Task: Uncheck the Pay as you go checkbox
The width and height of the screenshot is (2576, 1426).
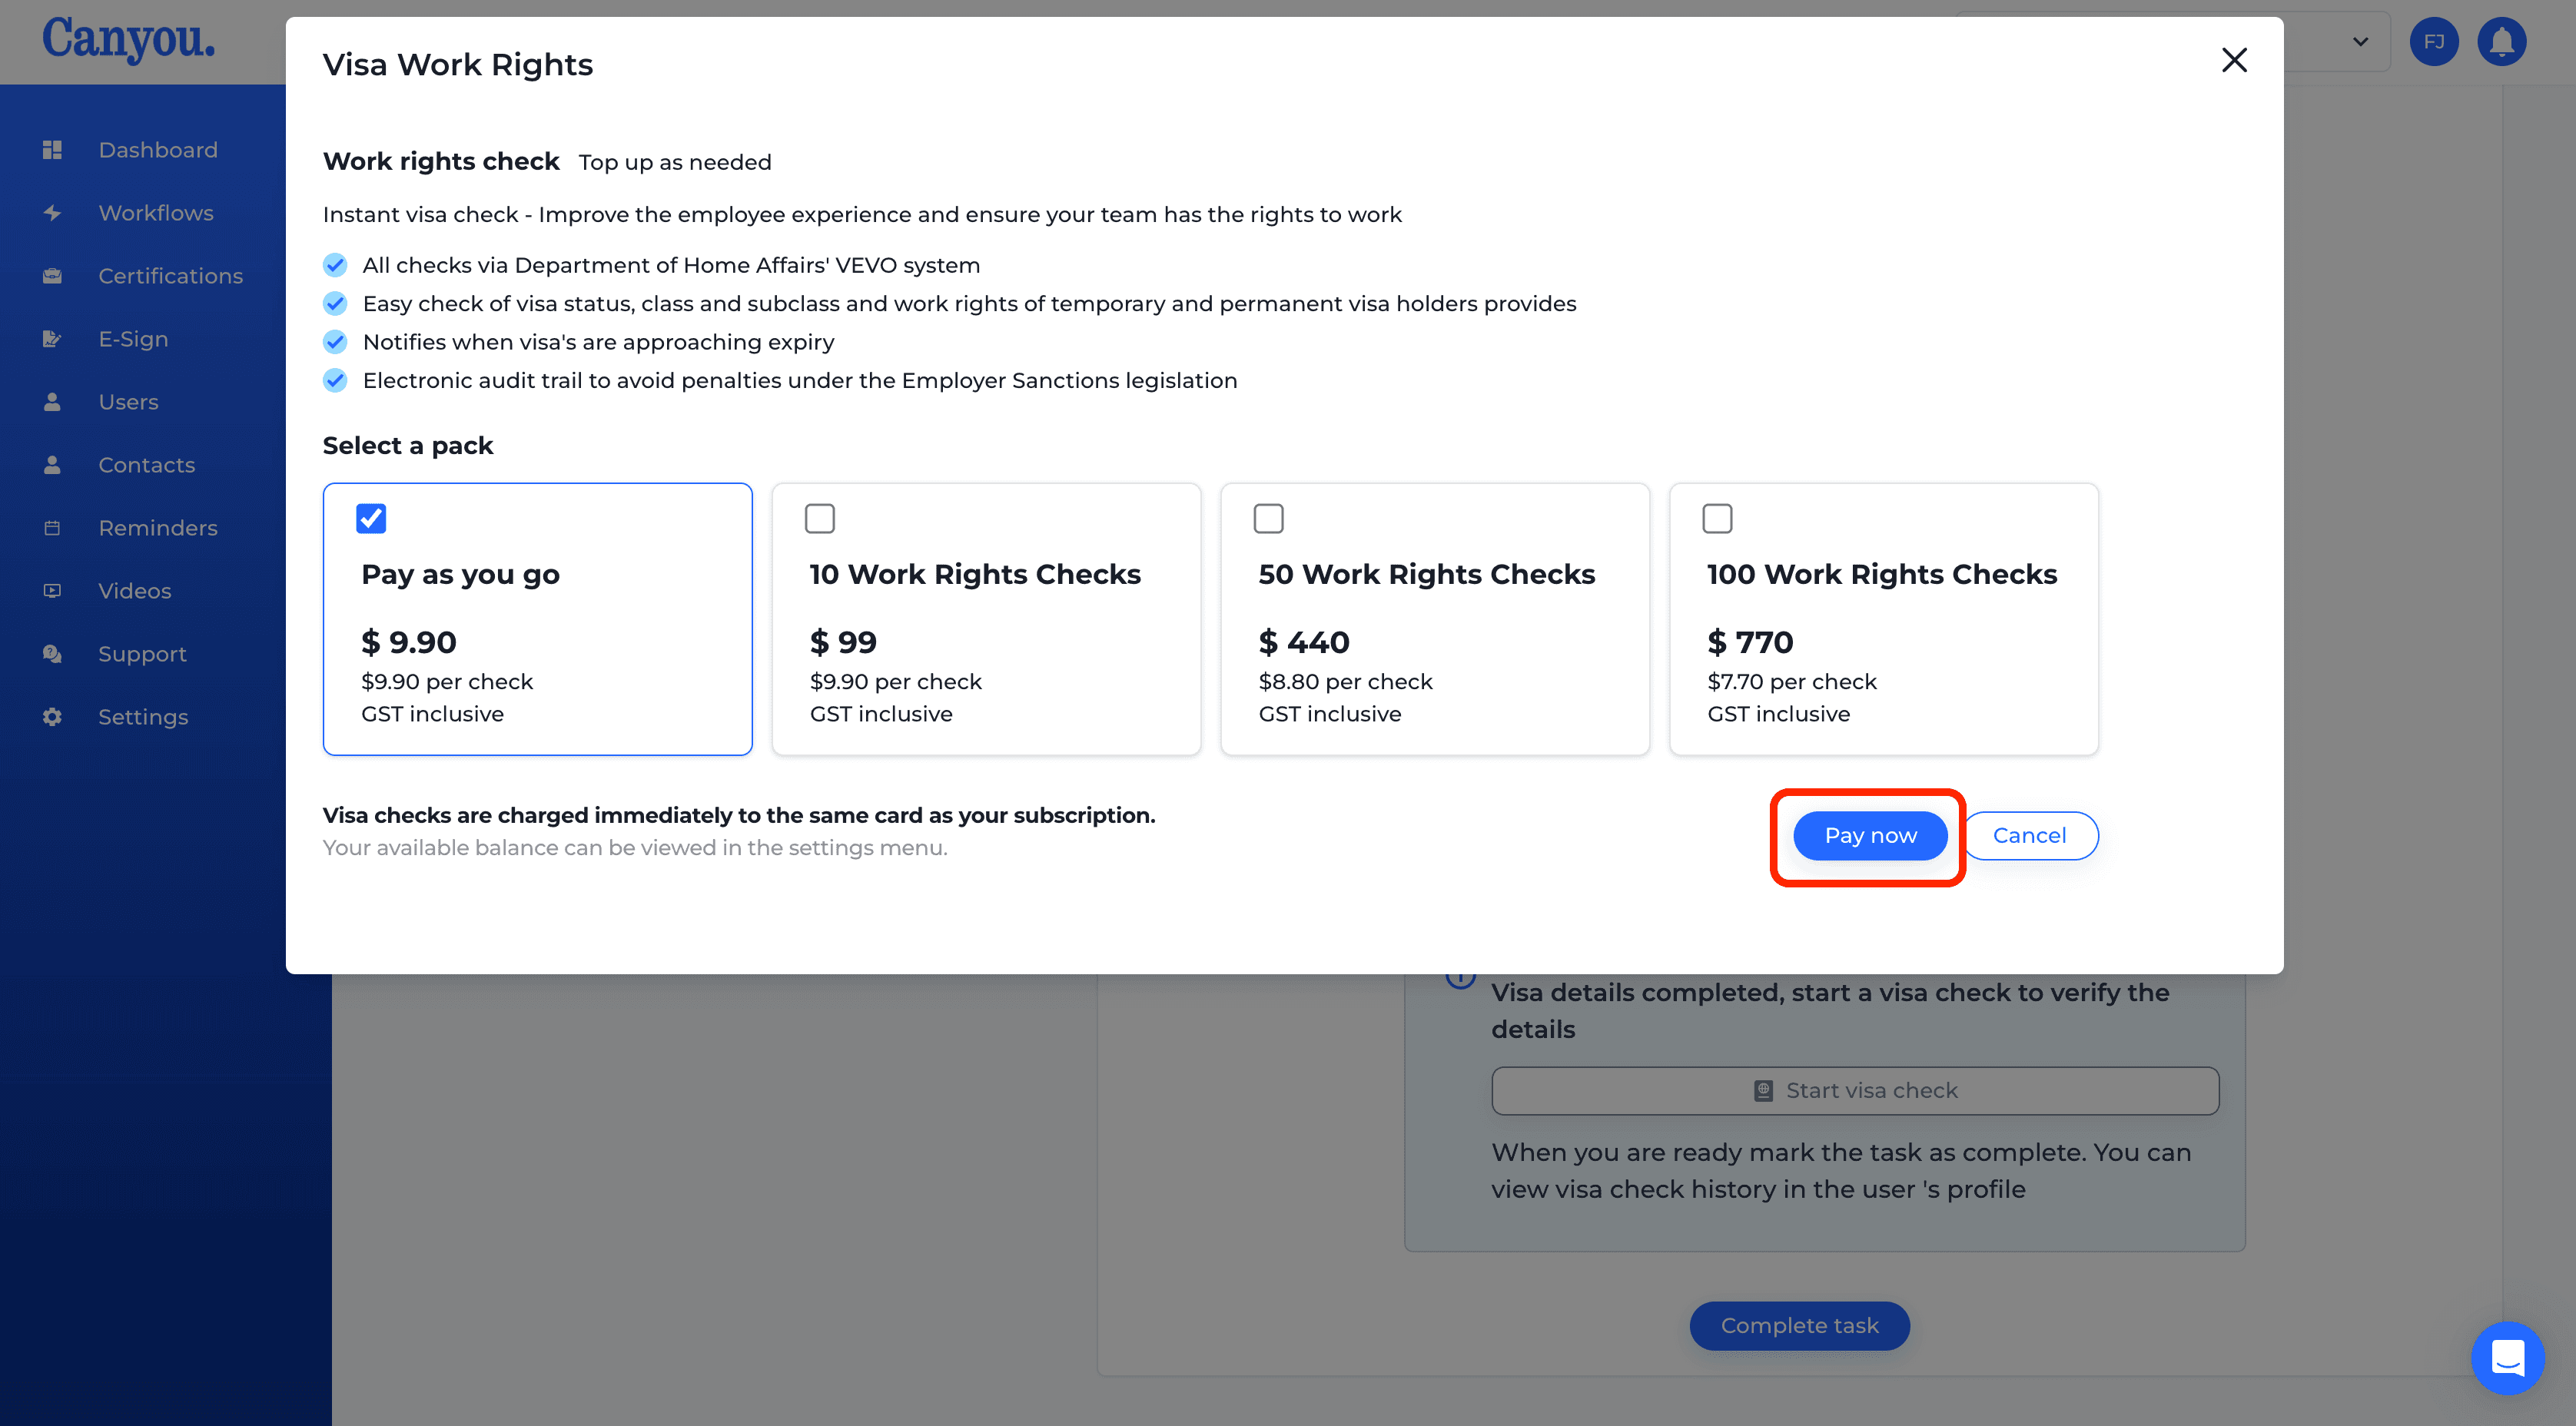Action: click(371, 518)
